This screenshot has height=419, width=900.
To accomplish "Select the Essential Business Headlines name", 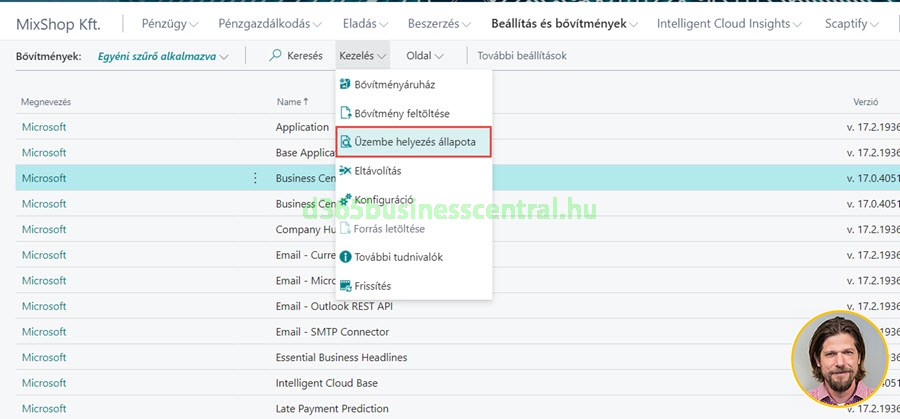I will coord(342,357).
